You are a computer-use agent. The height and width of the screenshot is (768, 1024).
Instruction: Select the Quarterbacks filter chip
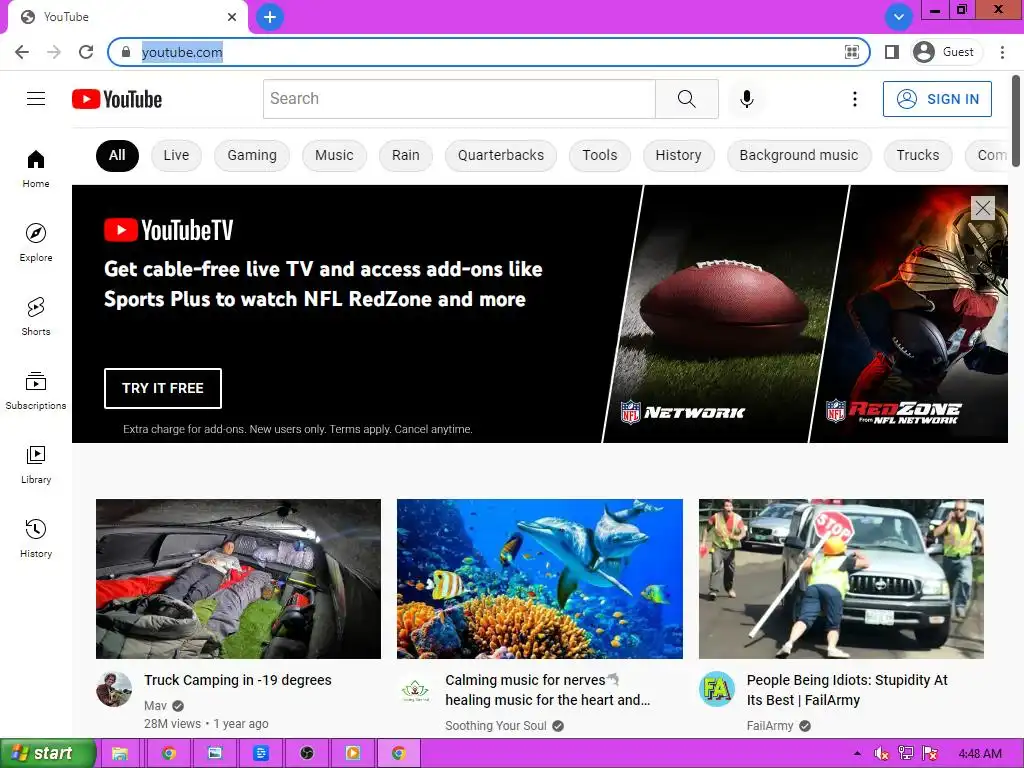501,155
